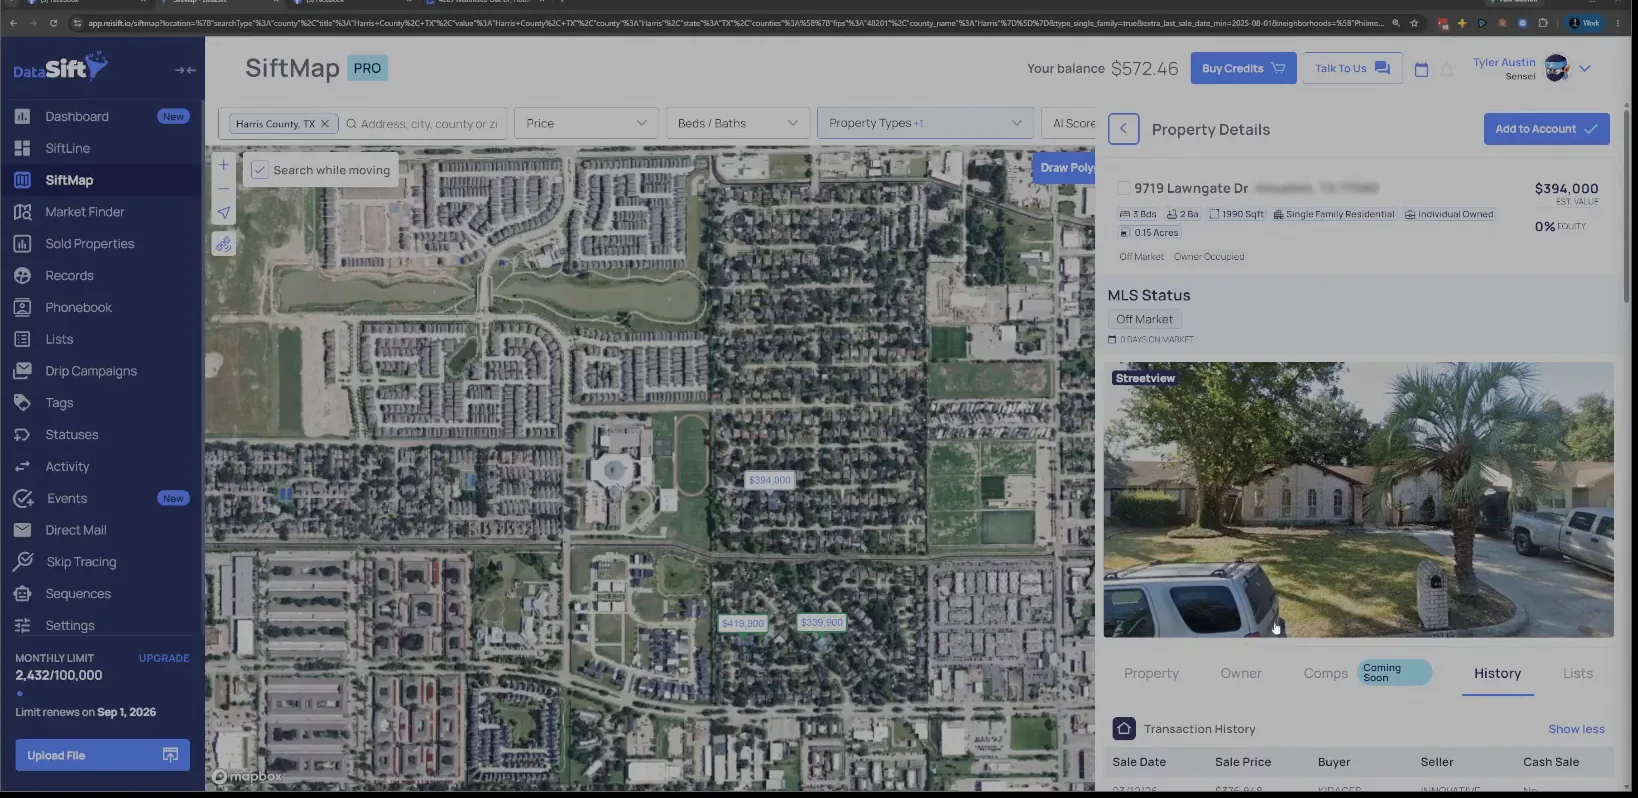Click the address search input field
This screenshot has height=798, width=1638.
pyautogui.click(x=429, y=124)
